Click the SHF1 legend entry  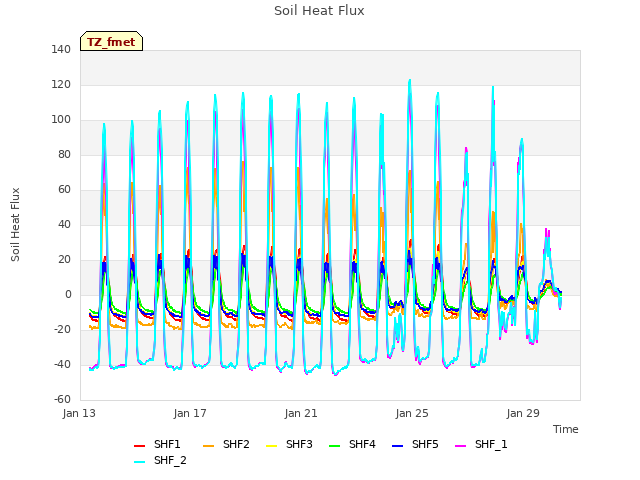tap(157, 444)
